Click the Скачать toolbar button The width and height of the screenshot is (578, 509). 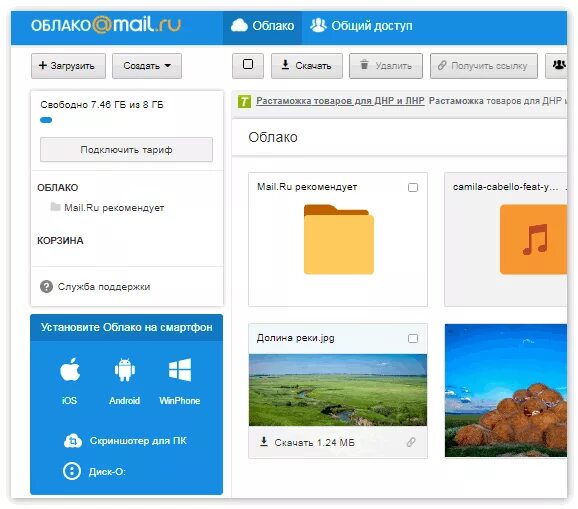307,66
